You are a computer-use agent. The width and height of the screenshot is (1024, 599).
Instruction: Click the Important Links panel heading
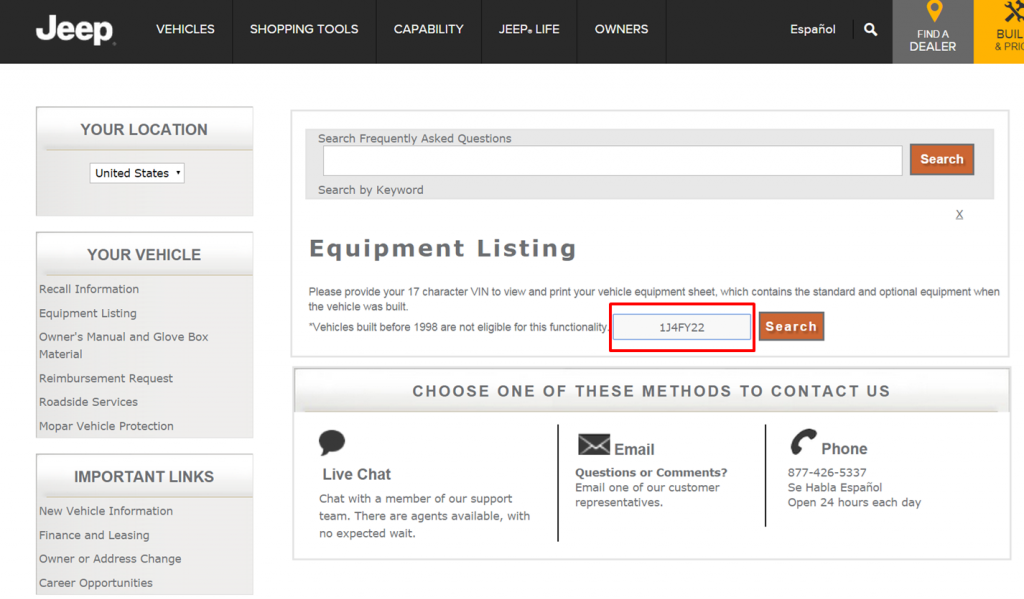(144, 477)
